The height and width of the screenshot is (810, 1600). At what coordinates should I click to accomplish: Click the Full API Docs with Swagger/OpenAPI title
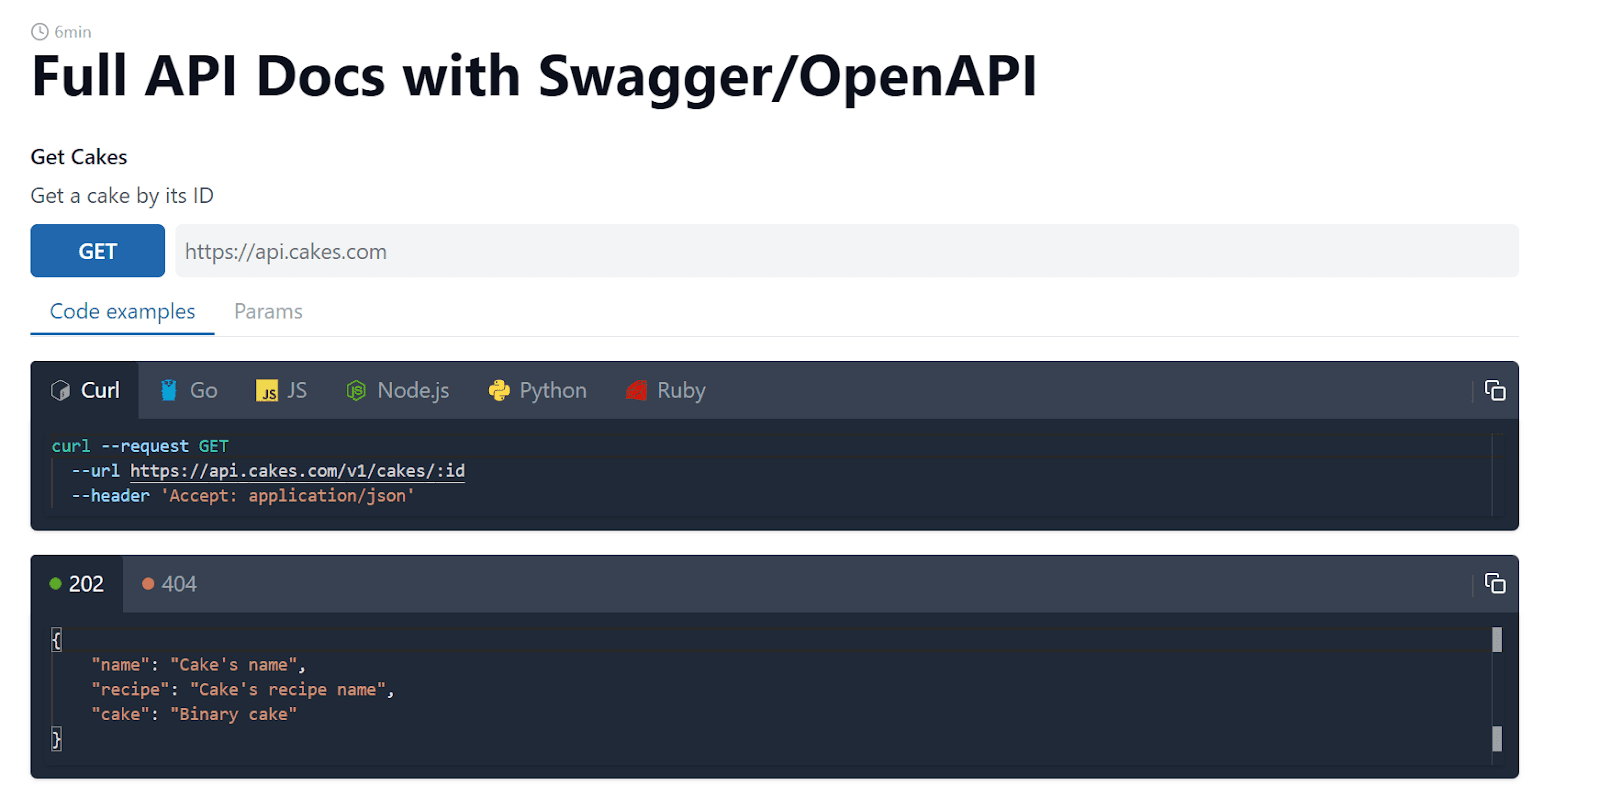(534, 77)
